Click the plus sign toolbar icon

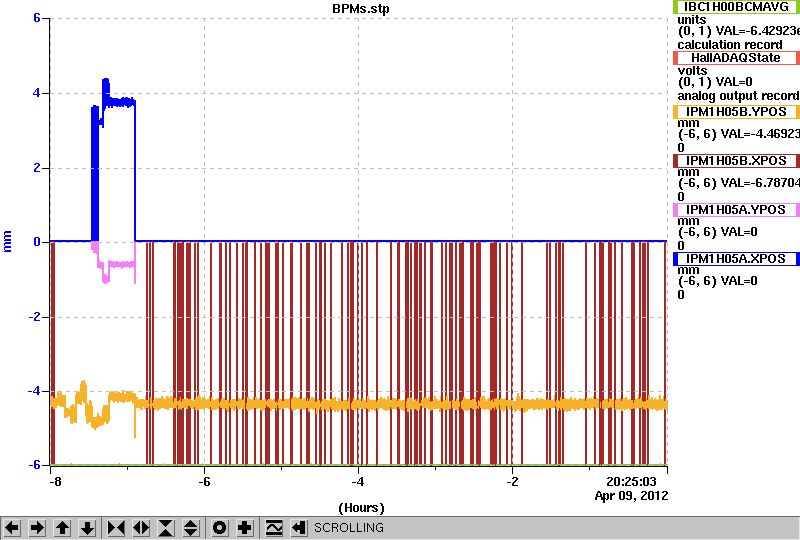[245, 528]
